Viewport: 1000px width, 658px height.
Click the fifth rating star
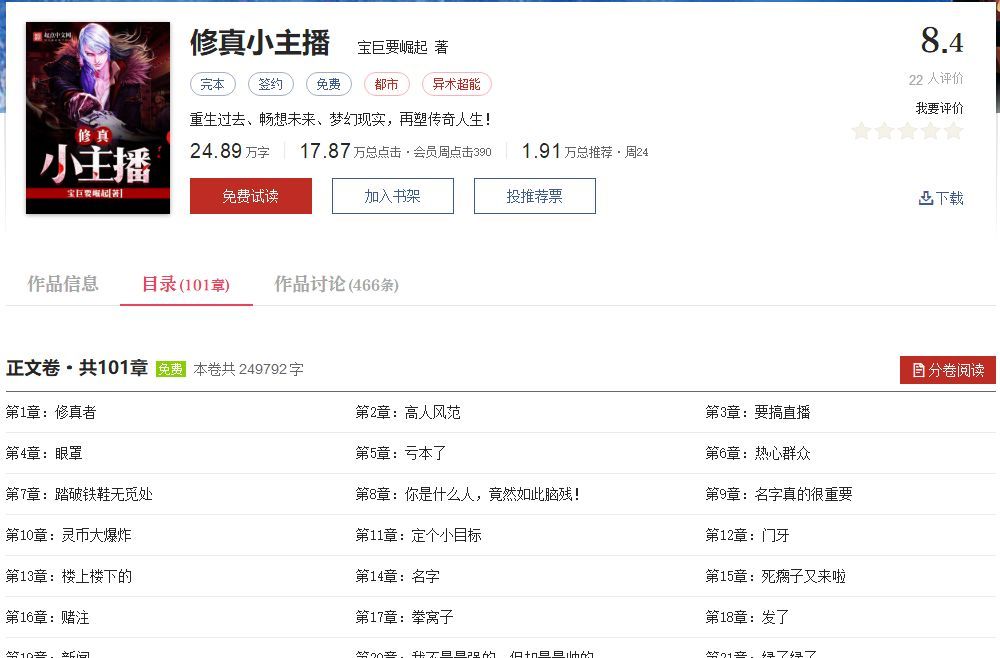[x=953, y=131]
